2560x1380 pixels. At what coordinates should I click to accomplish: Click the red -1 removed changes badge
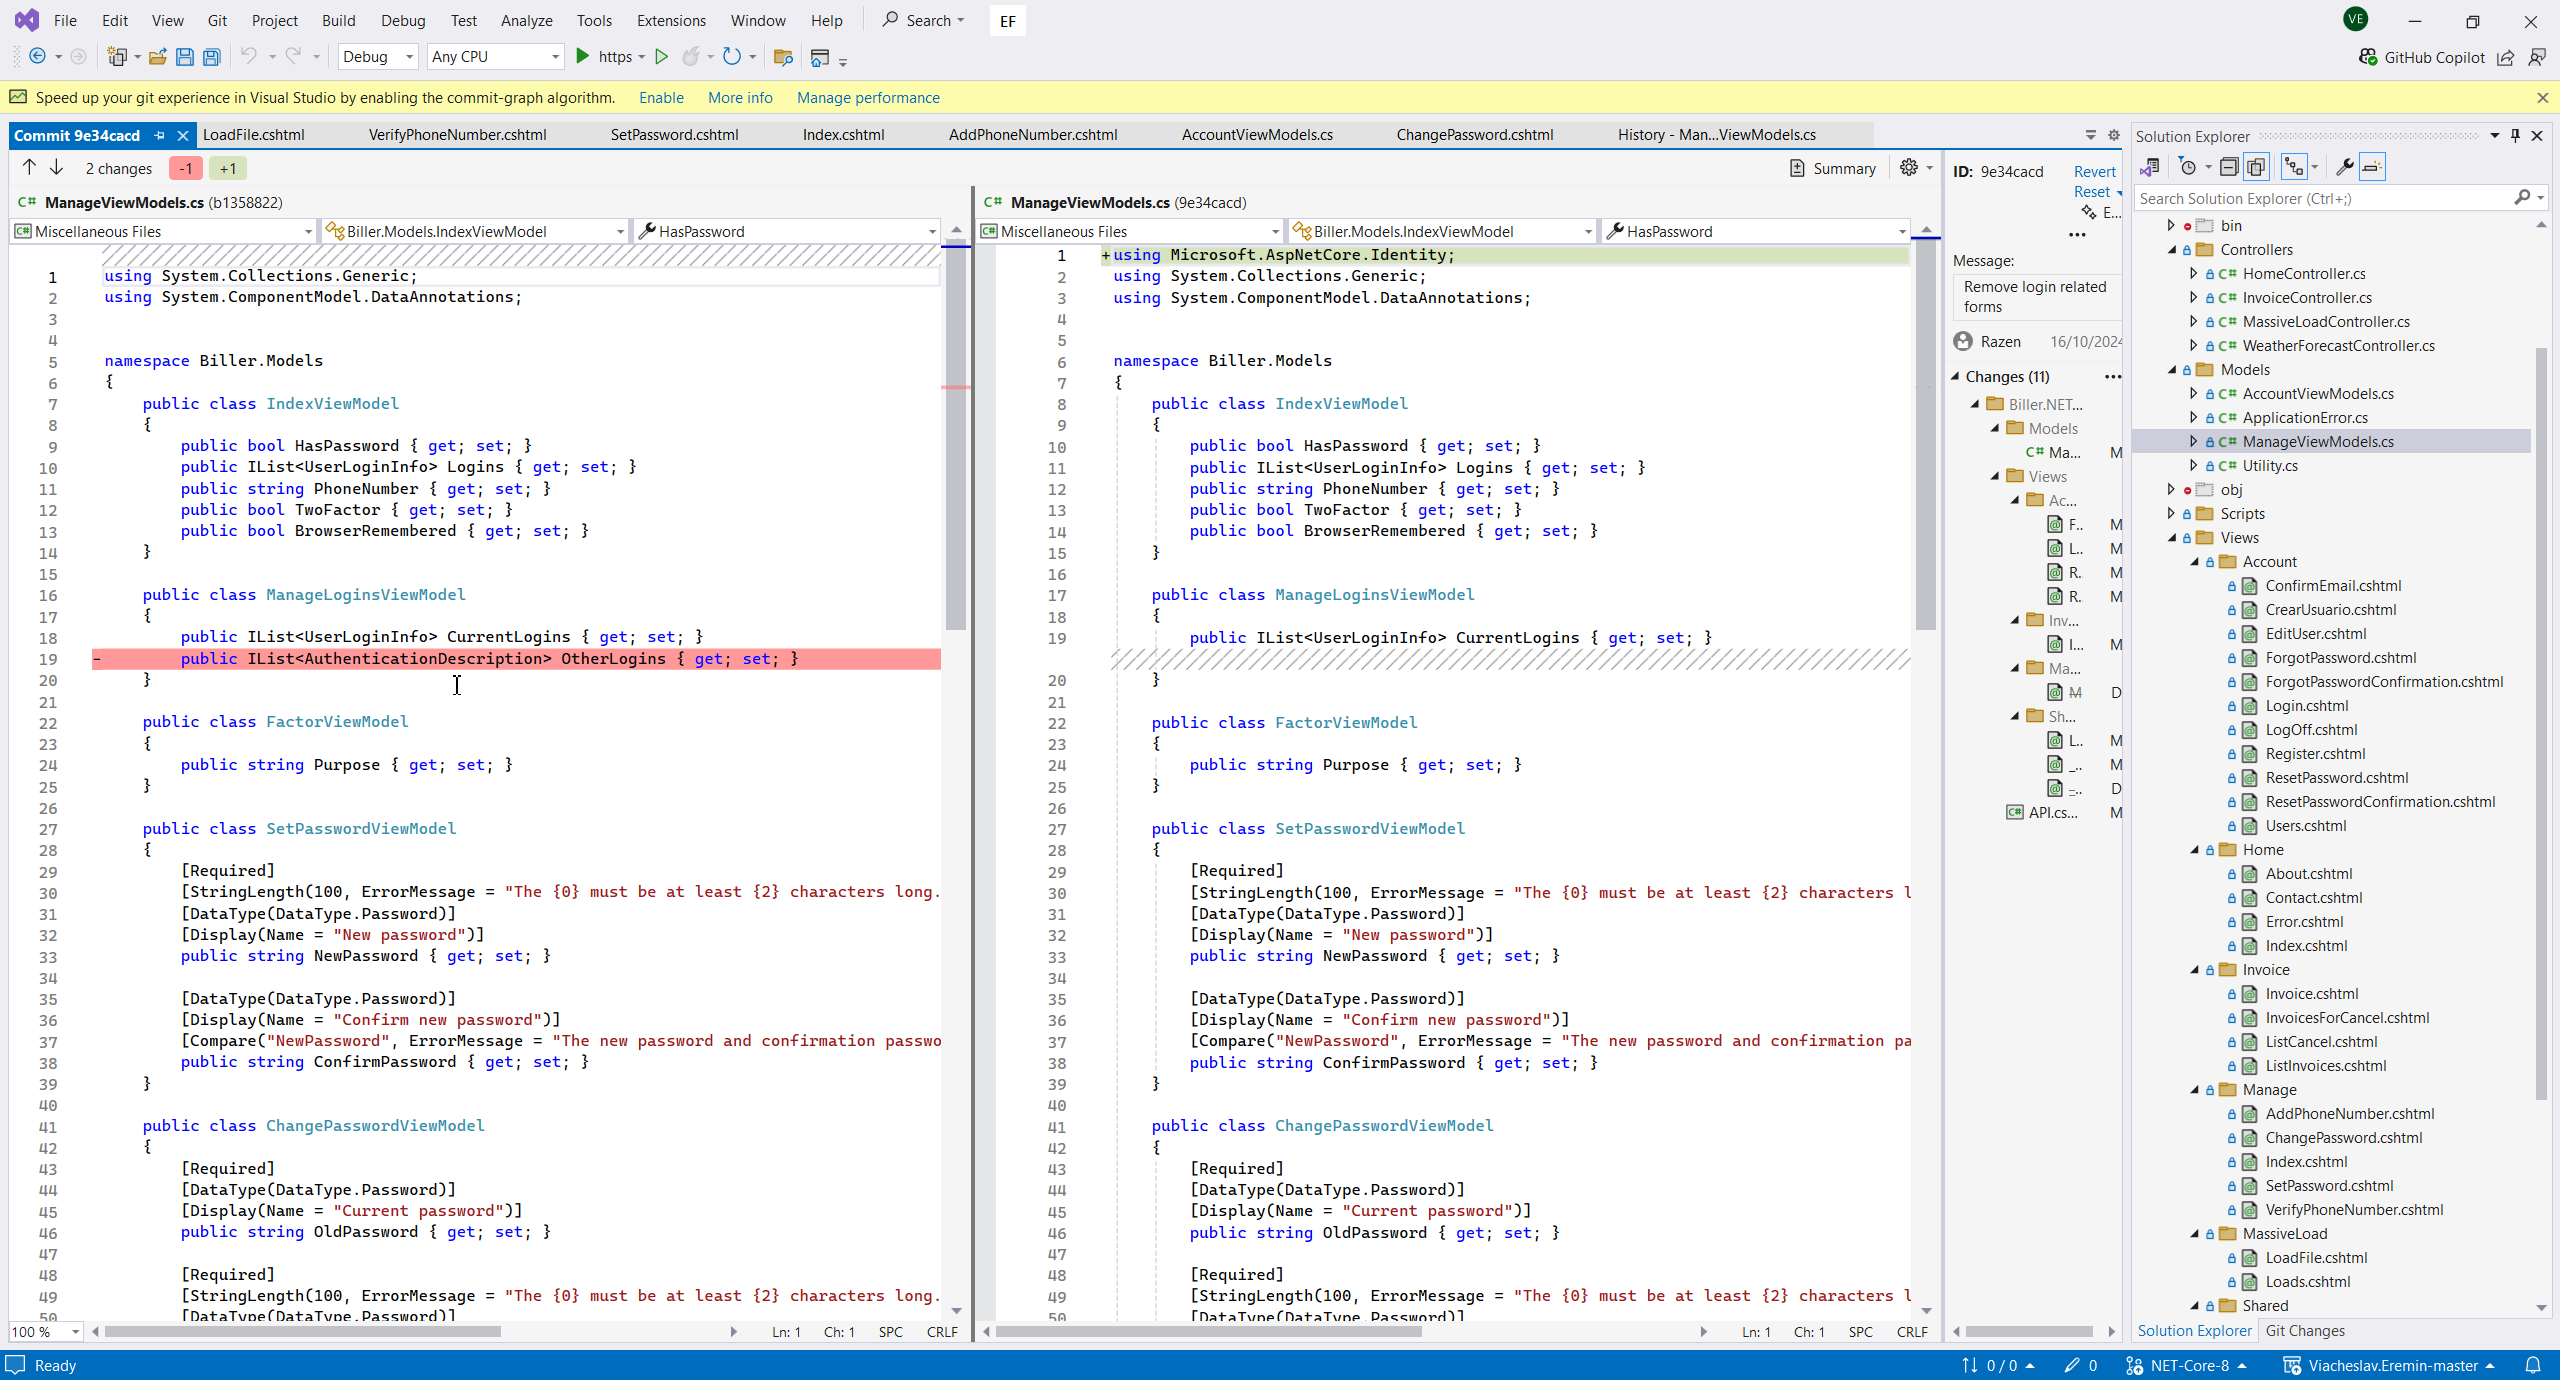tap(186, 168)
